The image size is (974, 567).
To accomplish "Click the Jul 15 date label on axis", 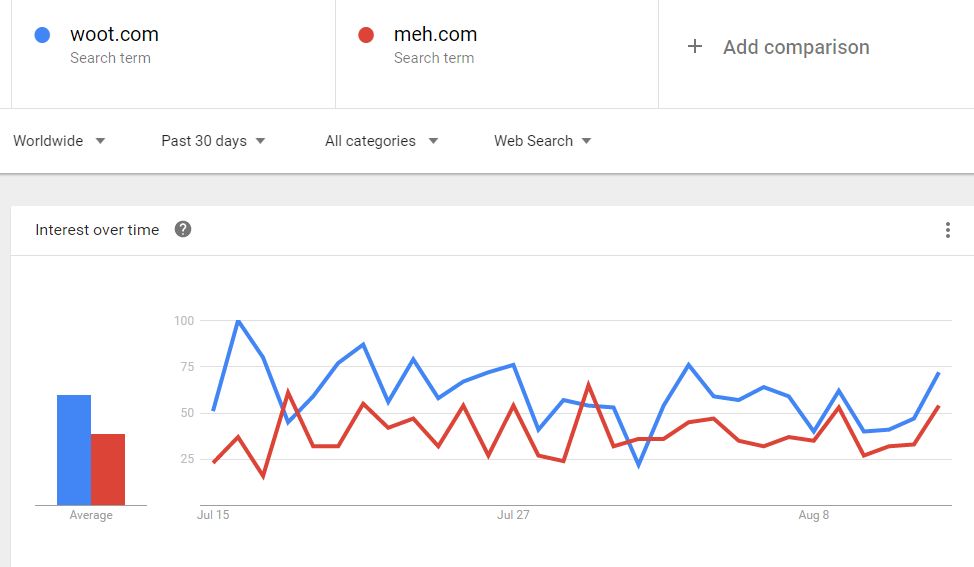I will pyautogui.click(x=213, y=515).
